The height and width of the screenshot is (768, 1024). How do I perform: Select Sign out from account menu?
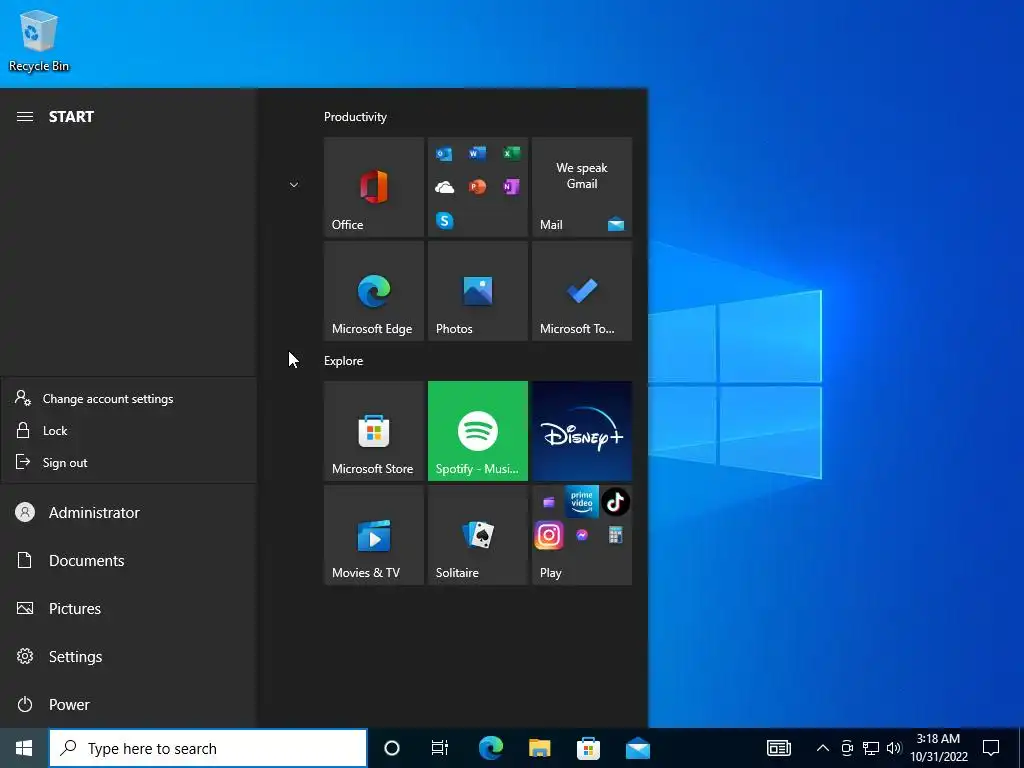[x=129, y=462]
